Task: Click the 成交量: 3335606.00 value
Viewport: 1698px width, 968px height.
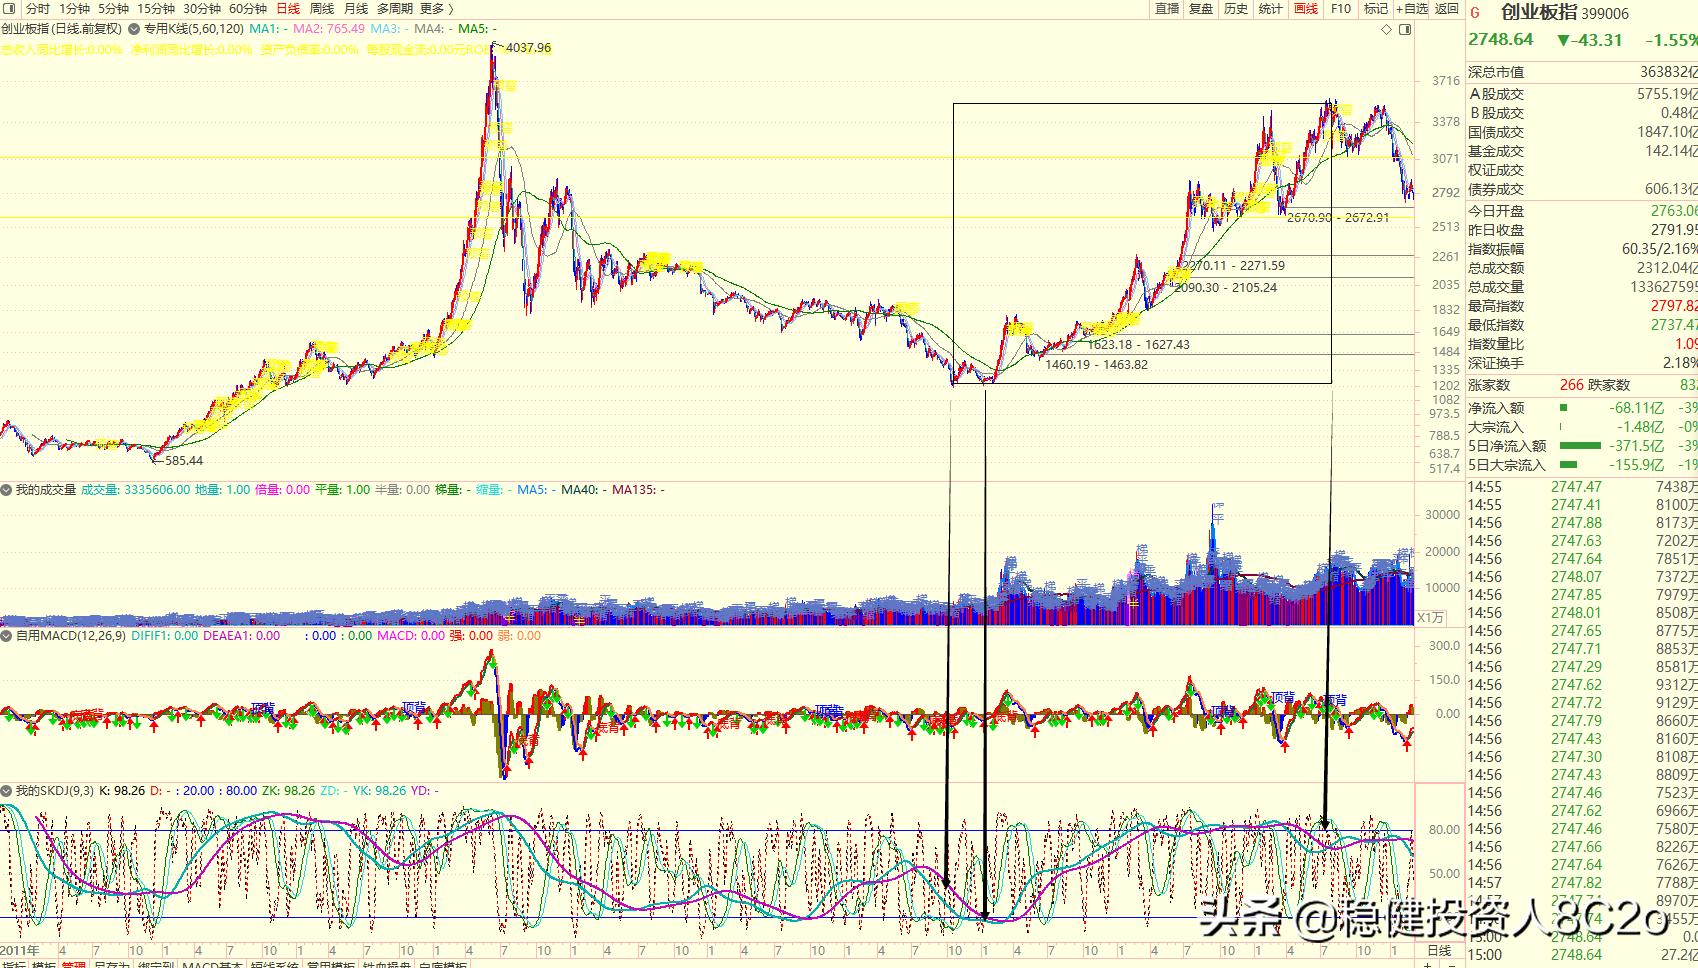Action: [135, 490]
